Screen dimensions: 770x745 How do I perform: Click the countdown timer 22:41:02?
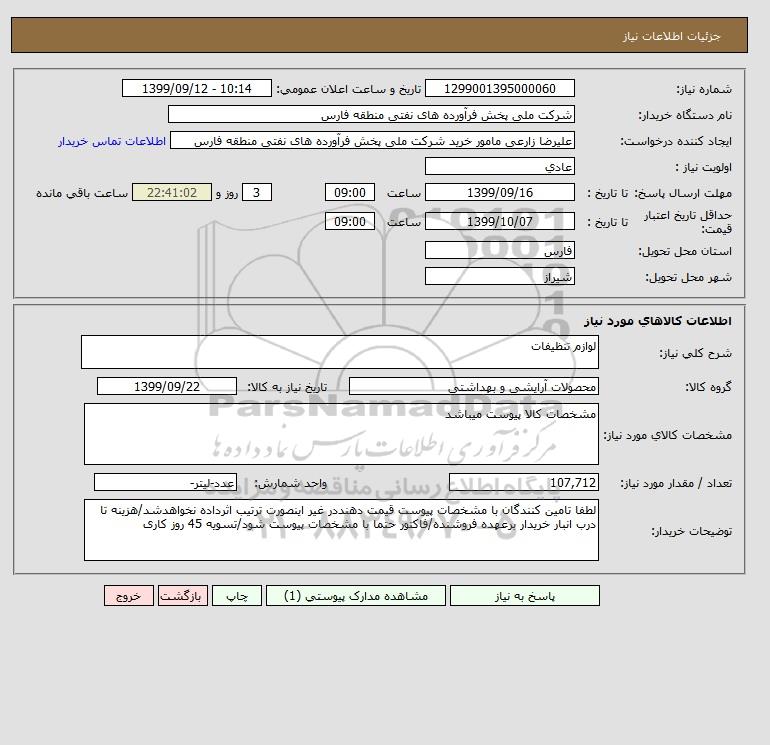point(172,193)
